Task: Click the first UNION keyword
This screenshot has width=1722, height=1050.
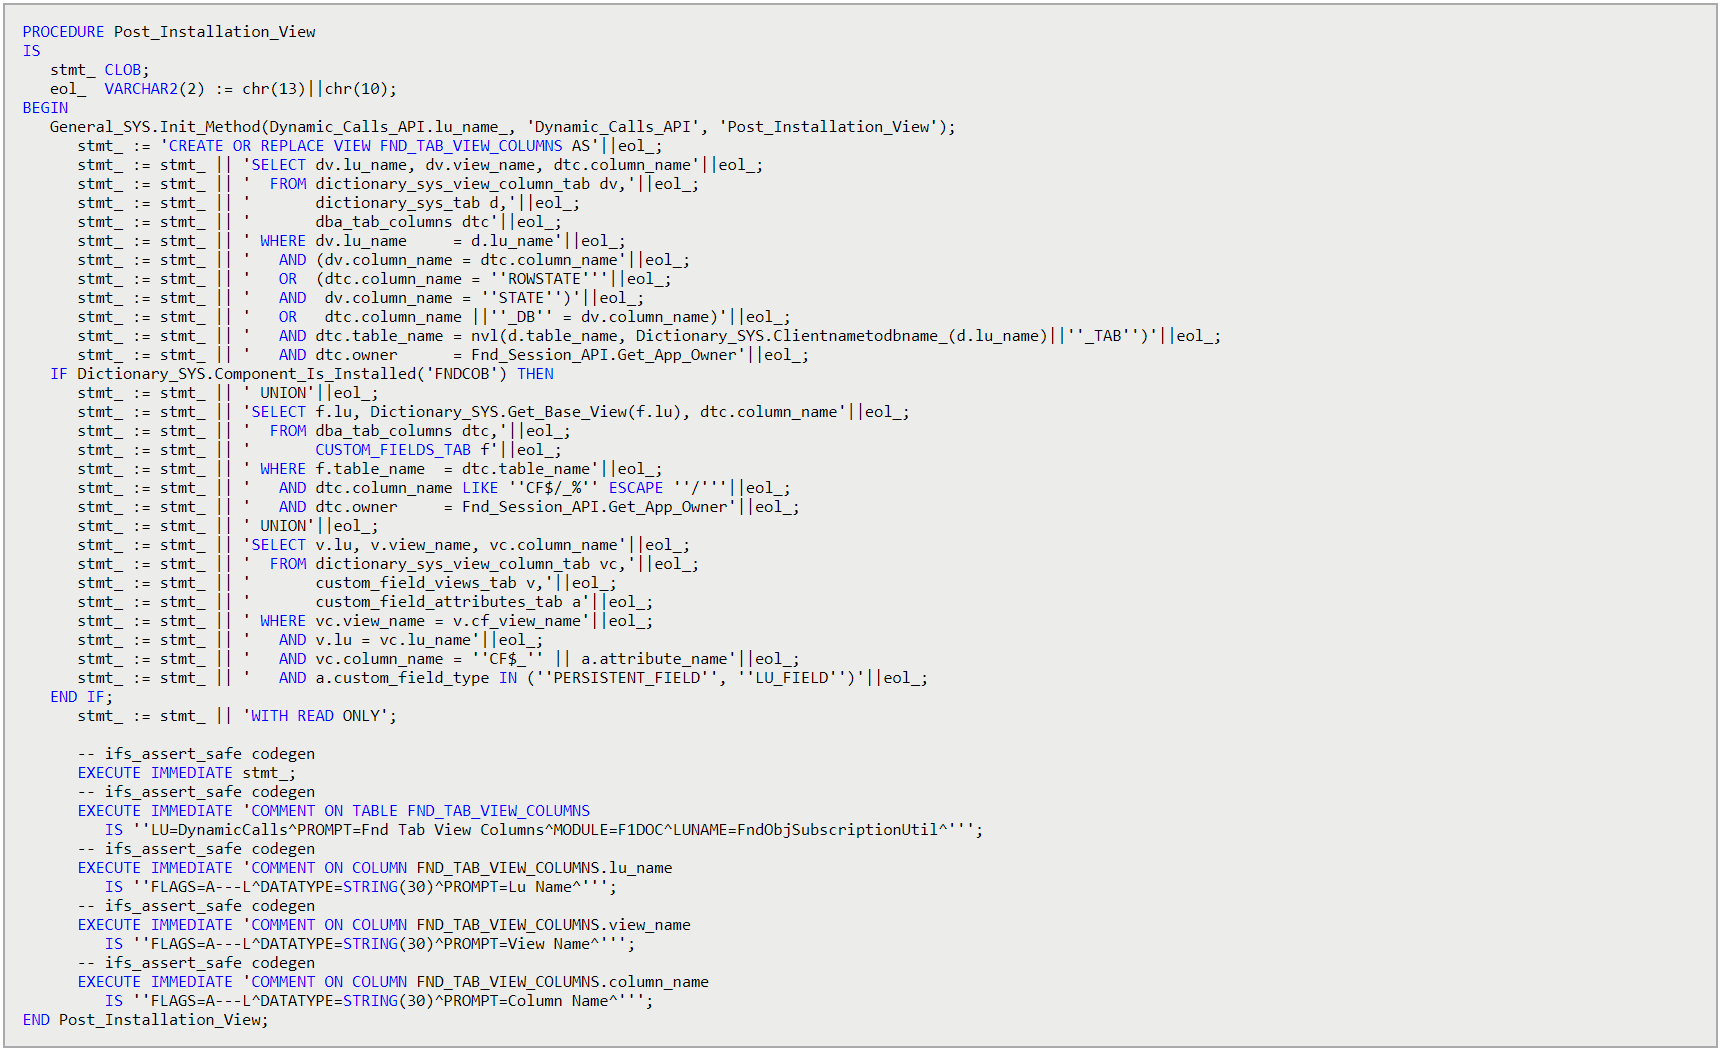Action: pyautogui.click(x=281, y=392)
